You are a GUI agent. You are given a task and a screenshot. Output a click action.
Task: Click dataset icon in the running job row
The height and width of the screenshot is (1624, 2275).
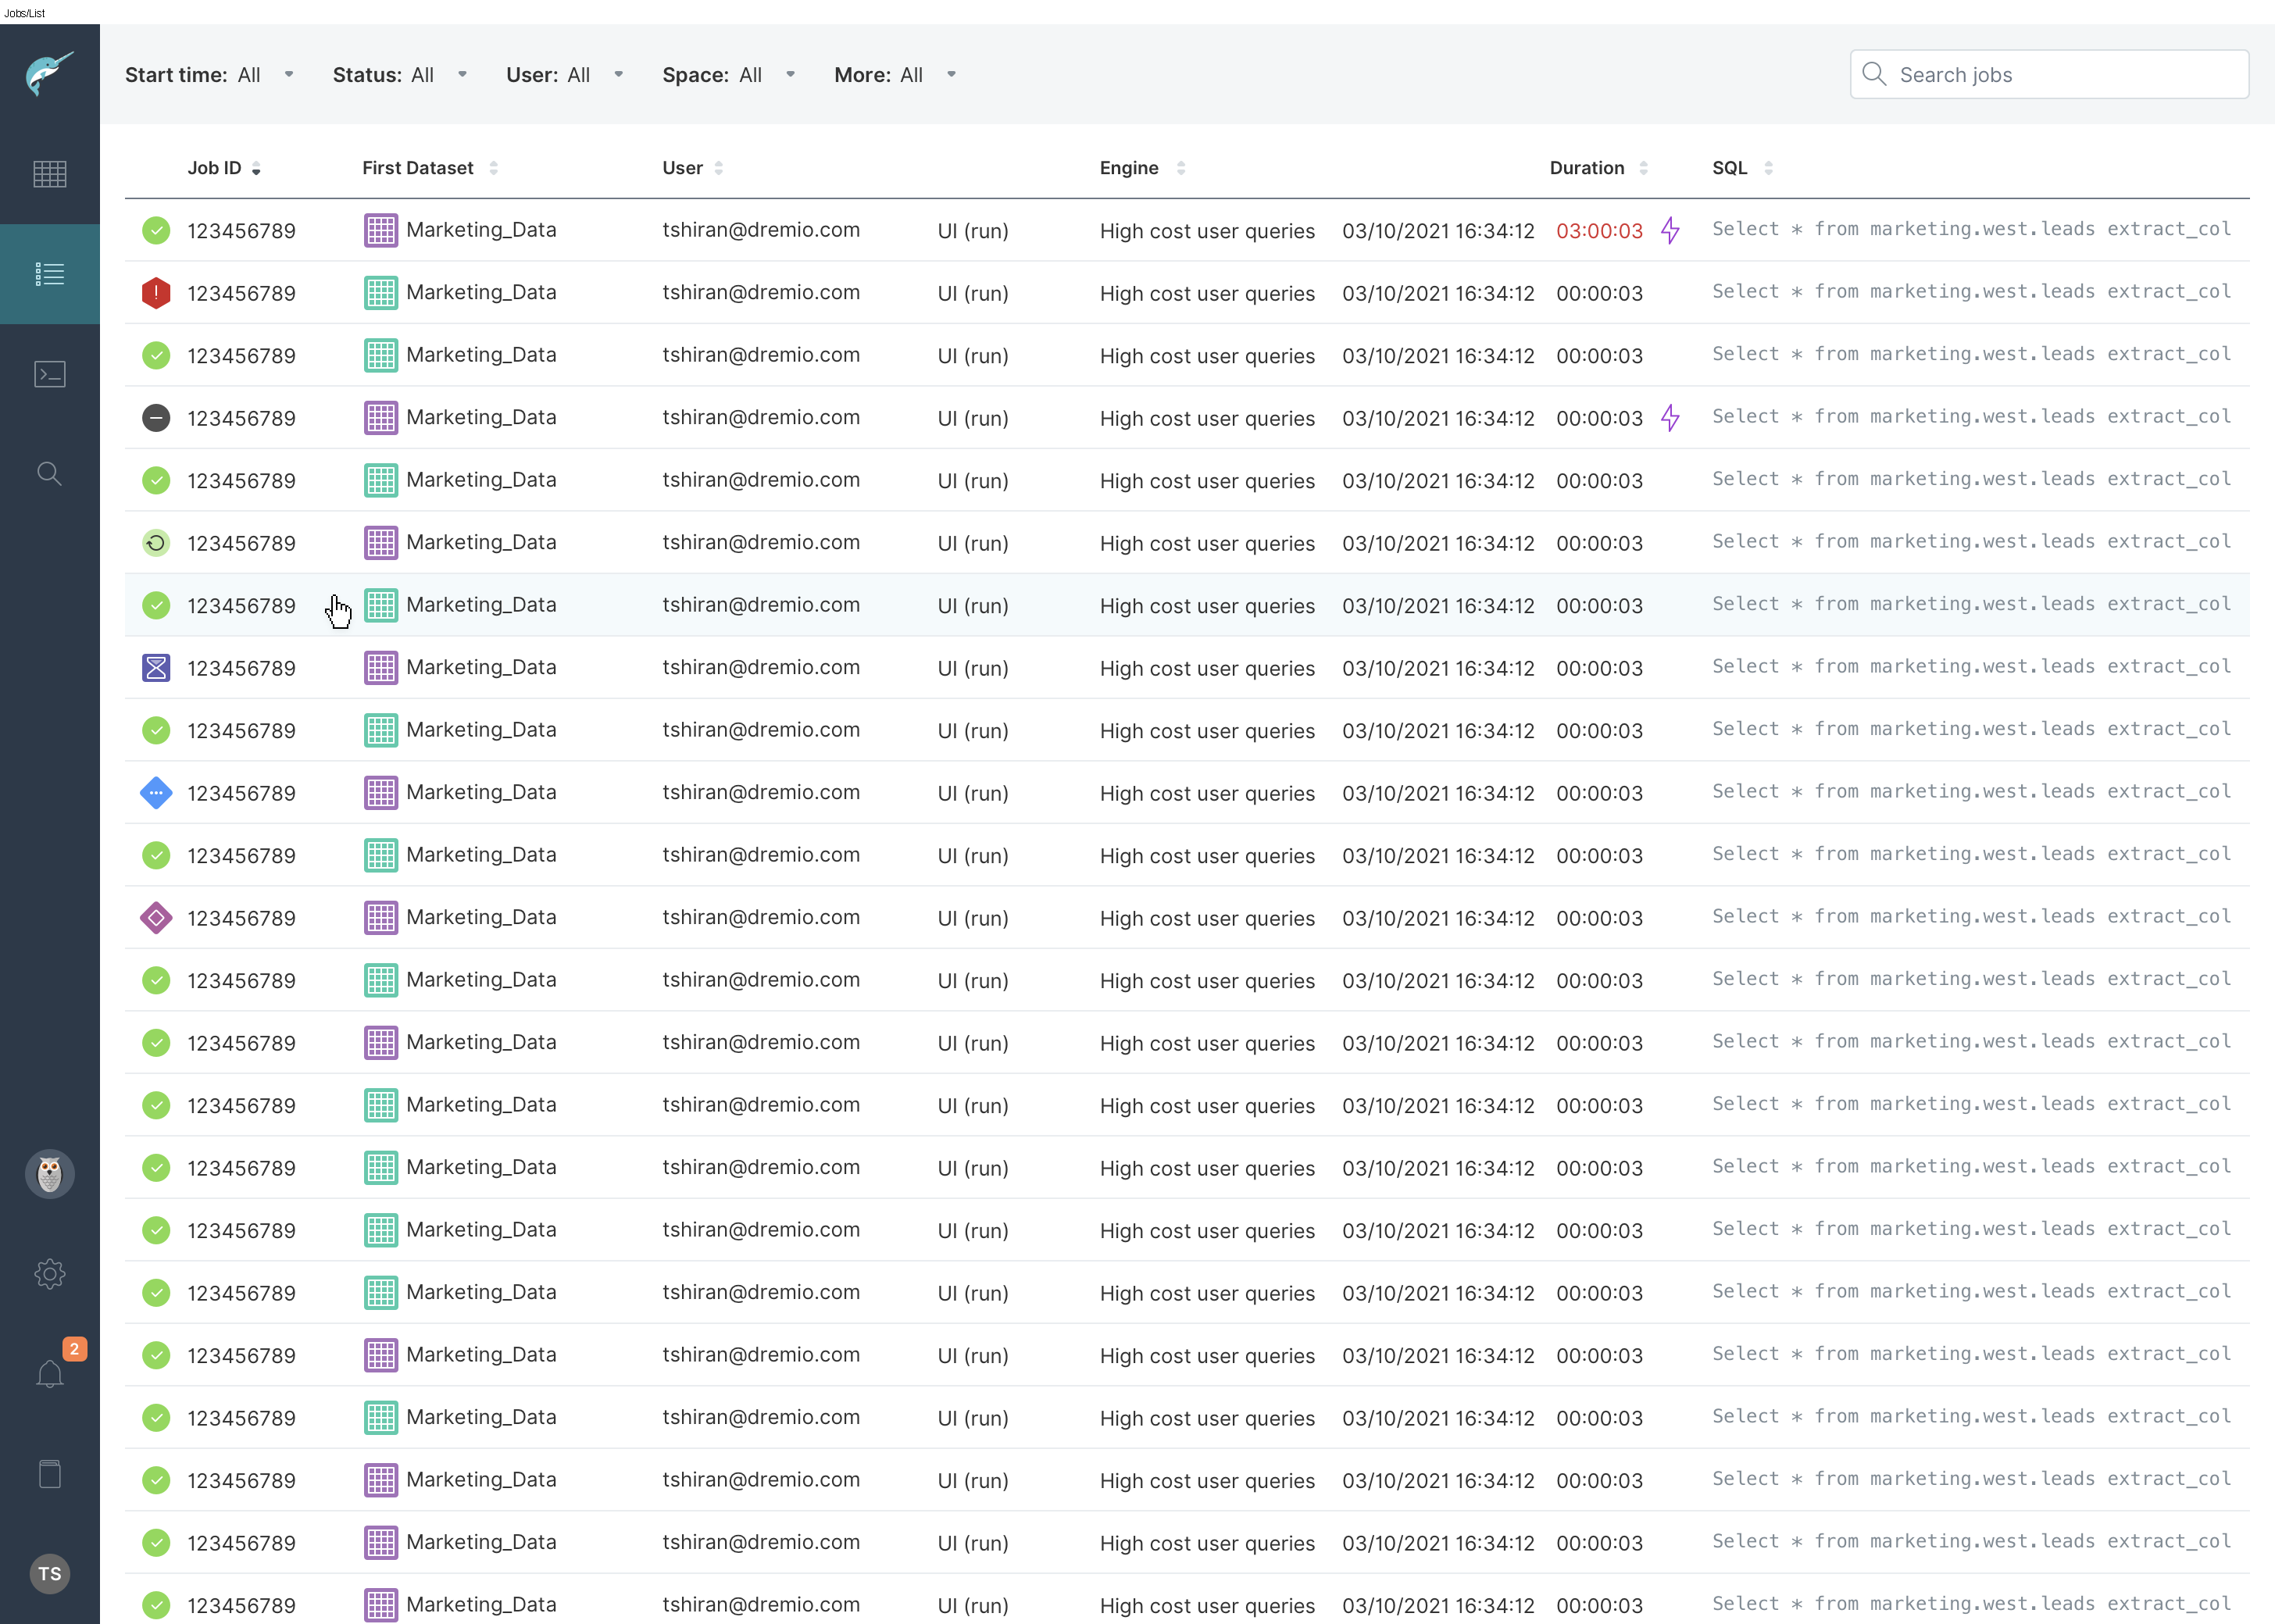pos(381,543)
